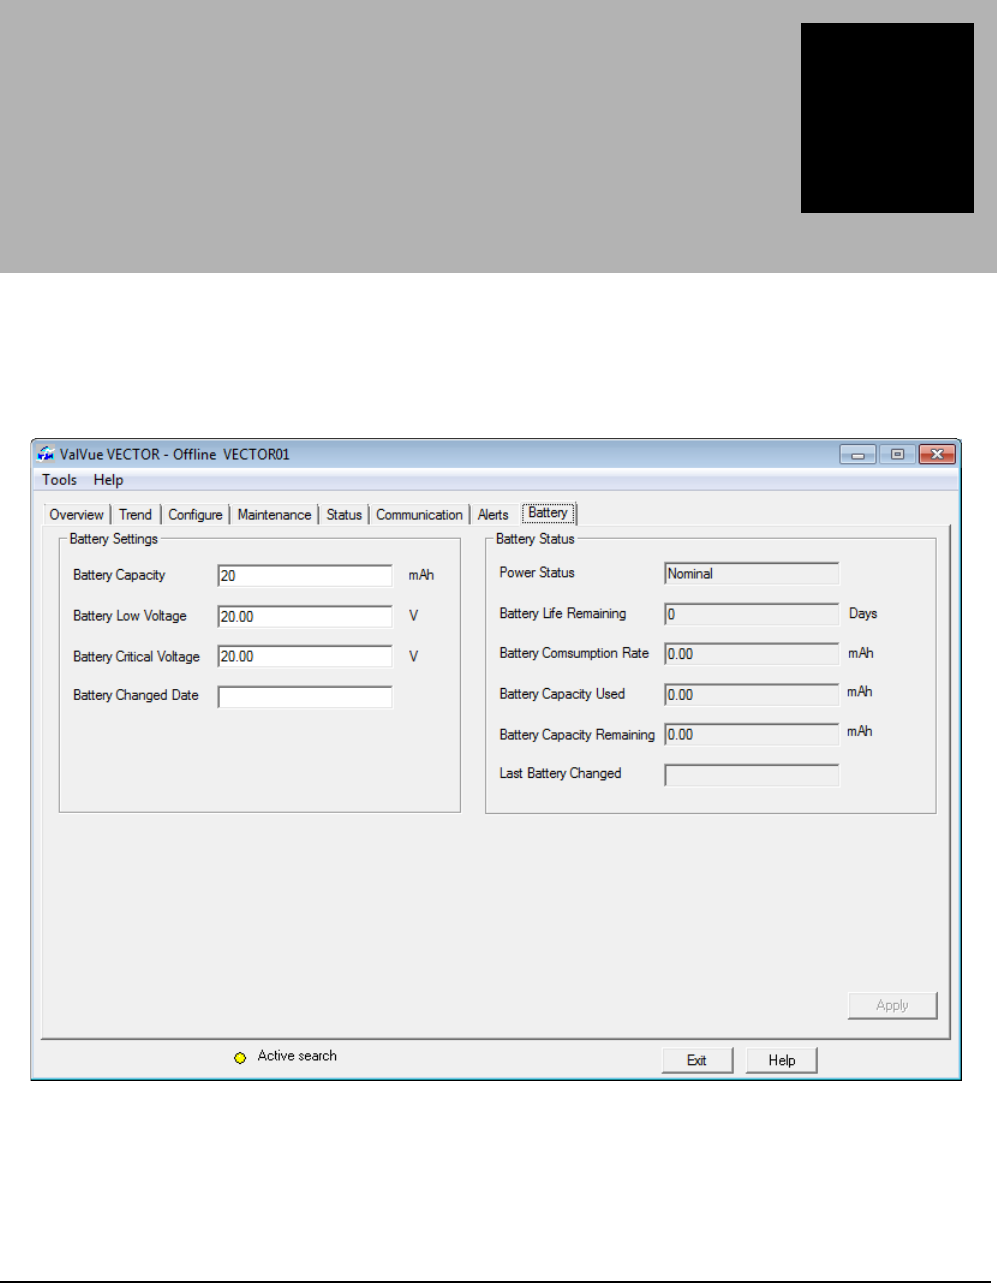Screen dimensions: 997x1283
Task: Switch to the Overview tab
Action: click(77, 515)
